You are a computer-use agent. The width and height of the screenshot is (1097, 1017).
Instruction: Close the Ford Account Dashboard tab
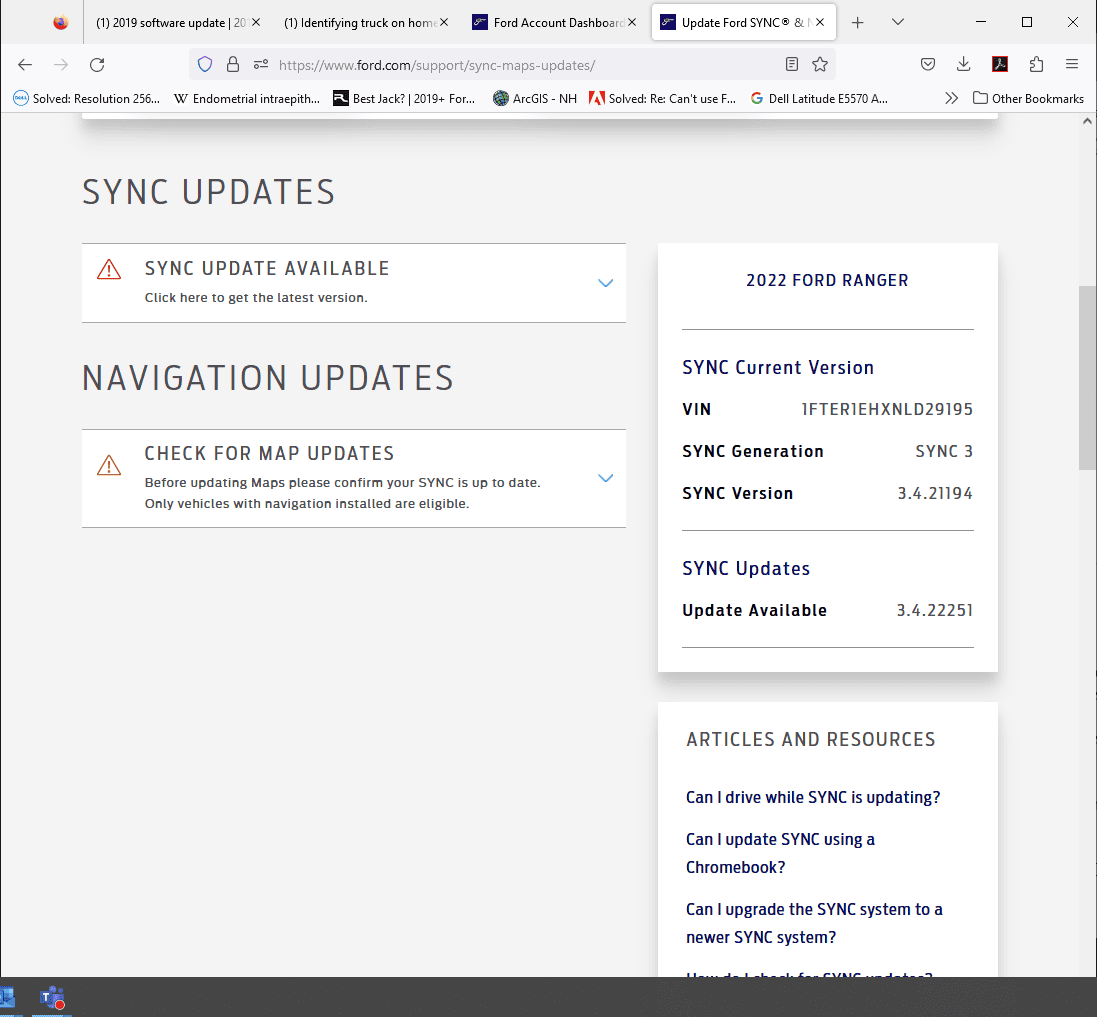click(632, 23)
